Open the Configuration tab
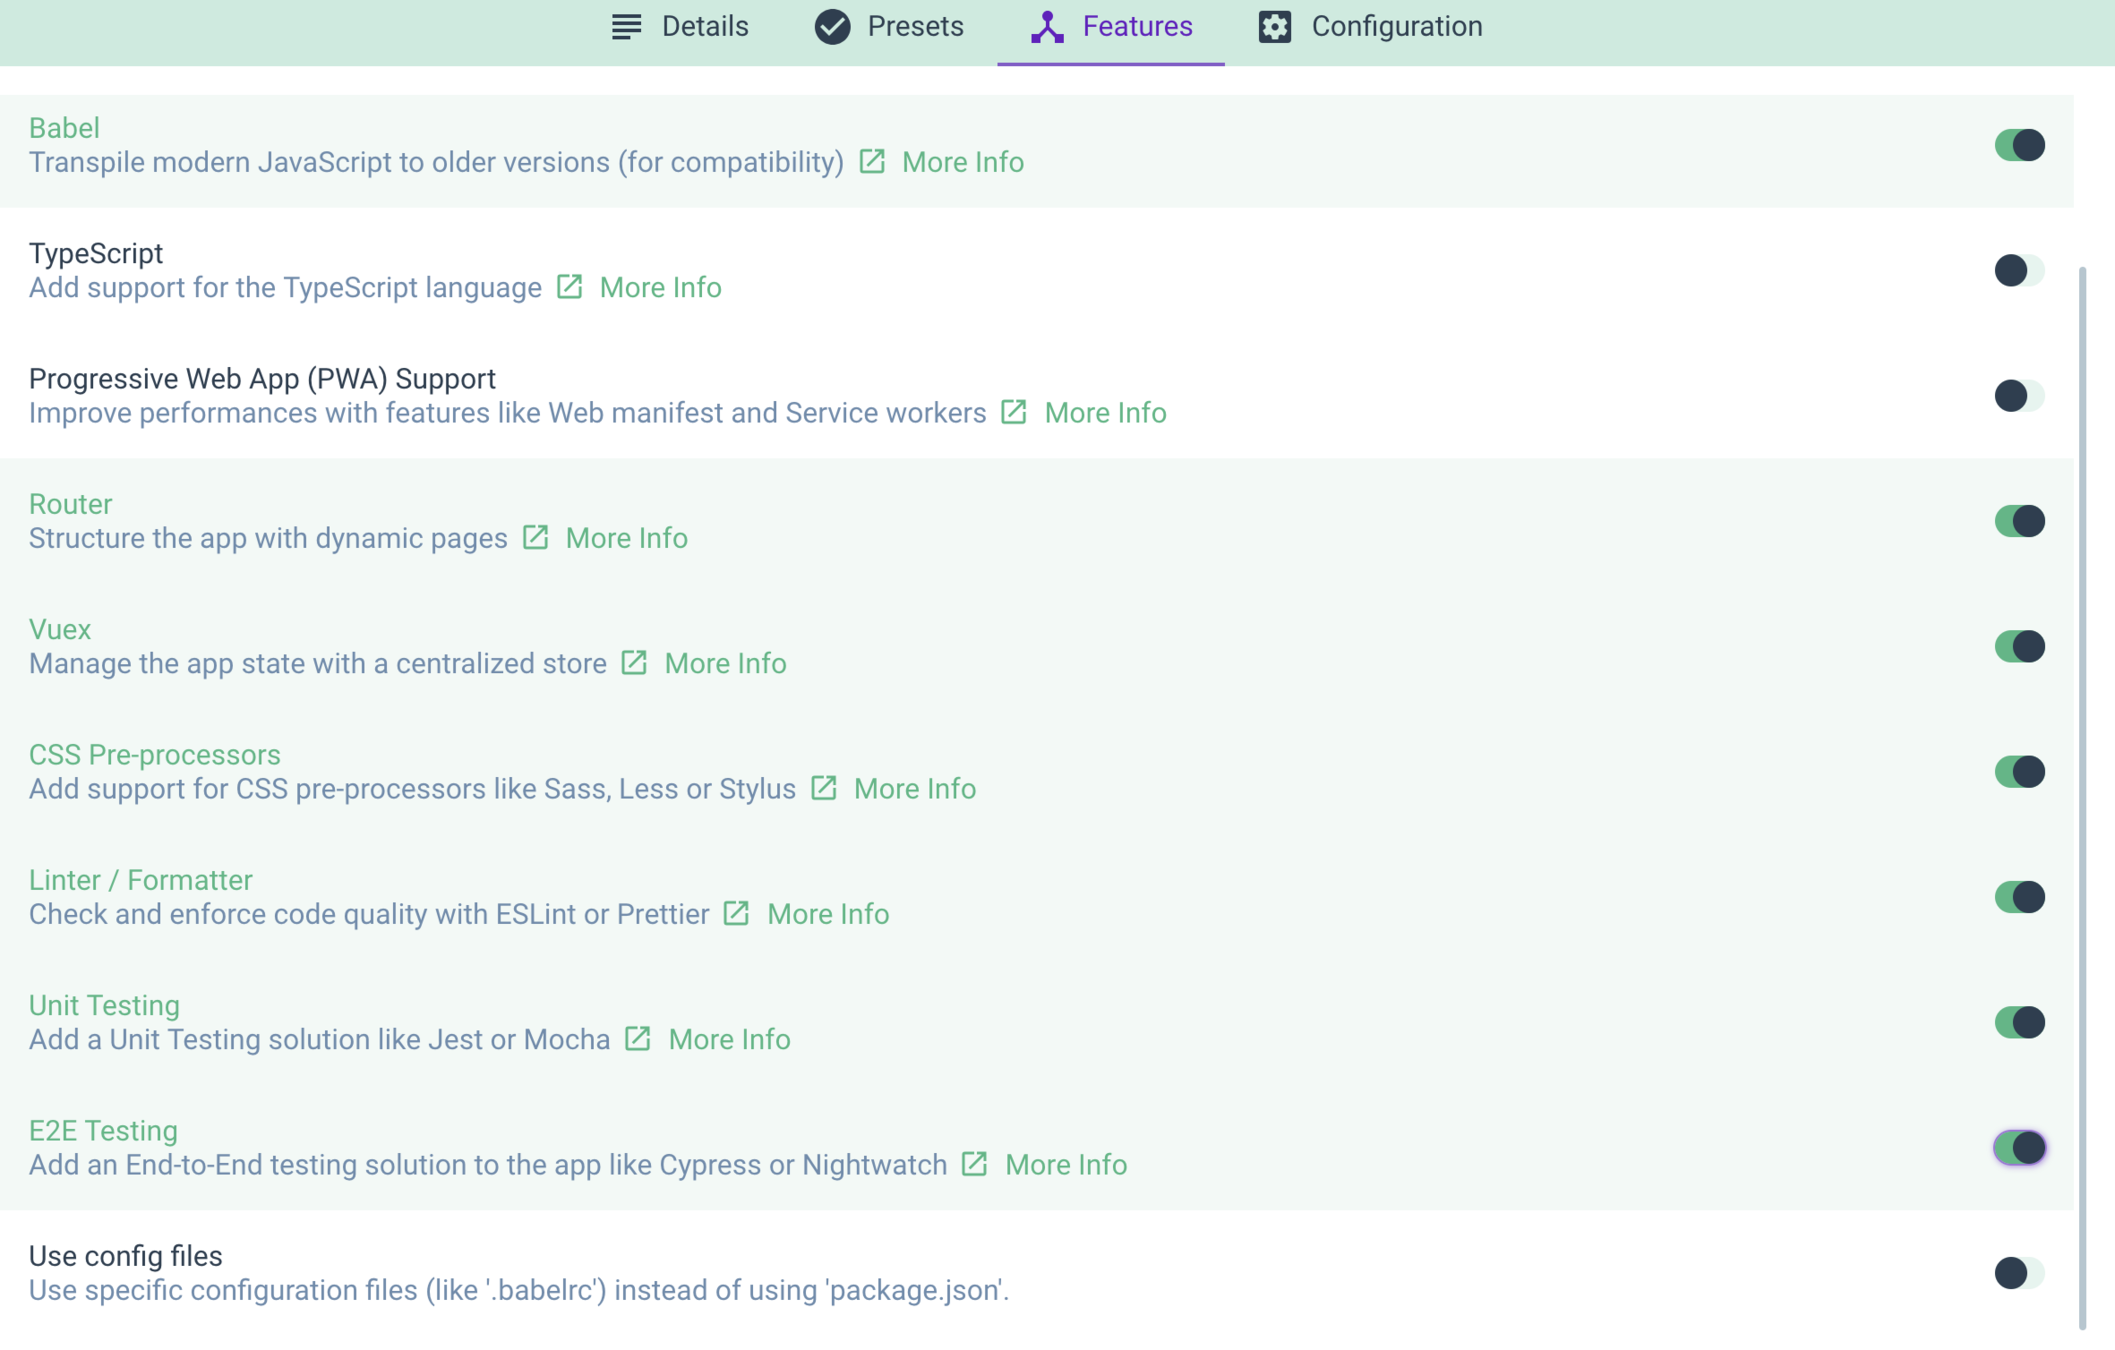This screenshot has height=1350, width=2115. [1370, 27]
